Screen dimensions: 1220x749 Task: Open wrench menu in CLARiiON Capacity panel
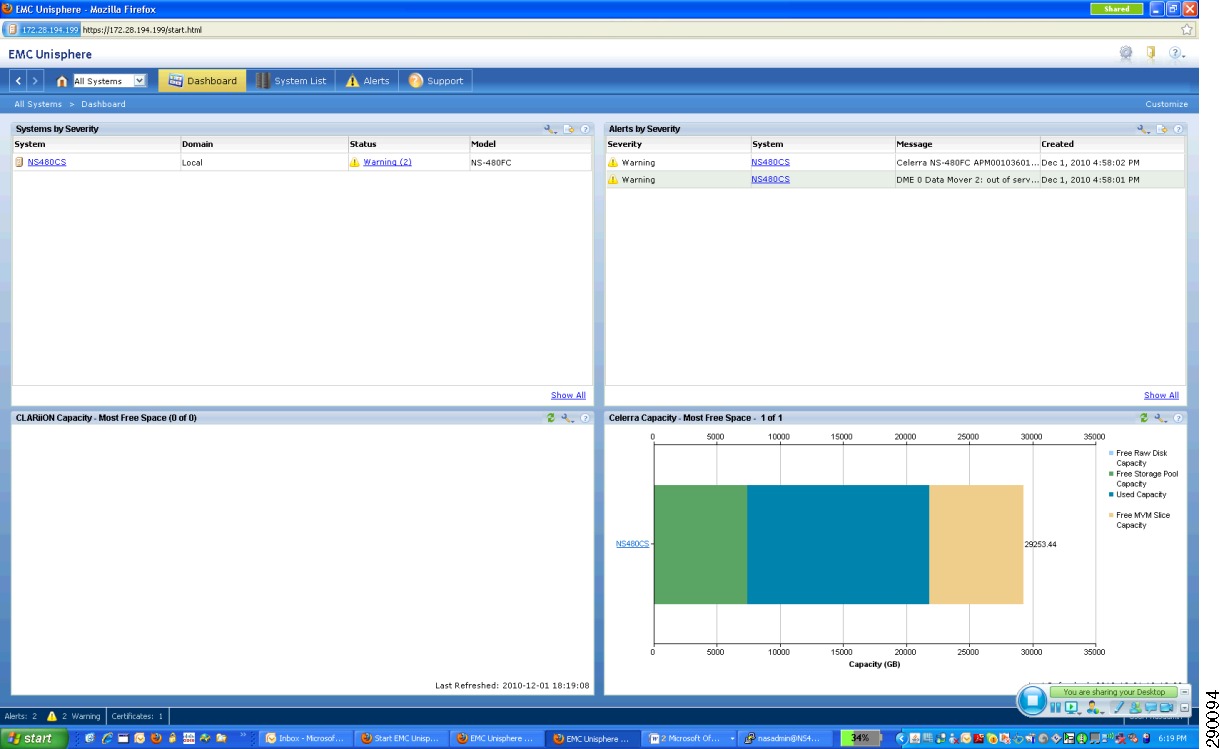[567, 418]
